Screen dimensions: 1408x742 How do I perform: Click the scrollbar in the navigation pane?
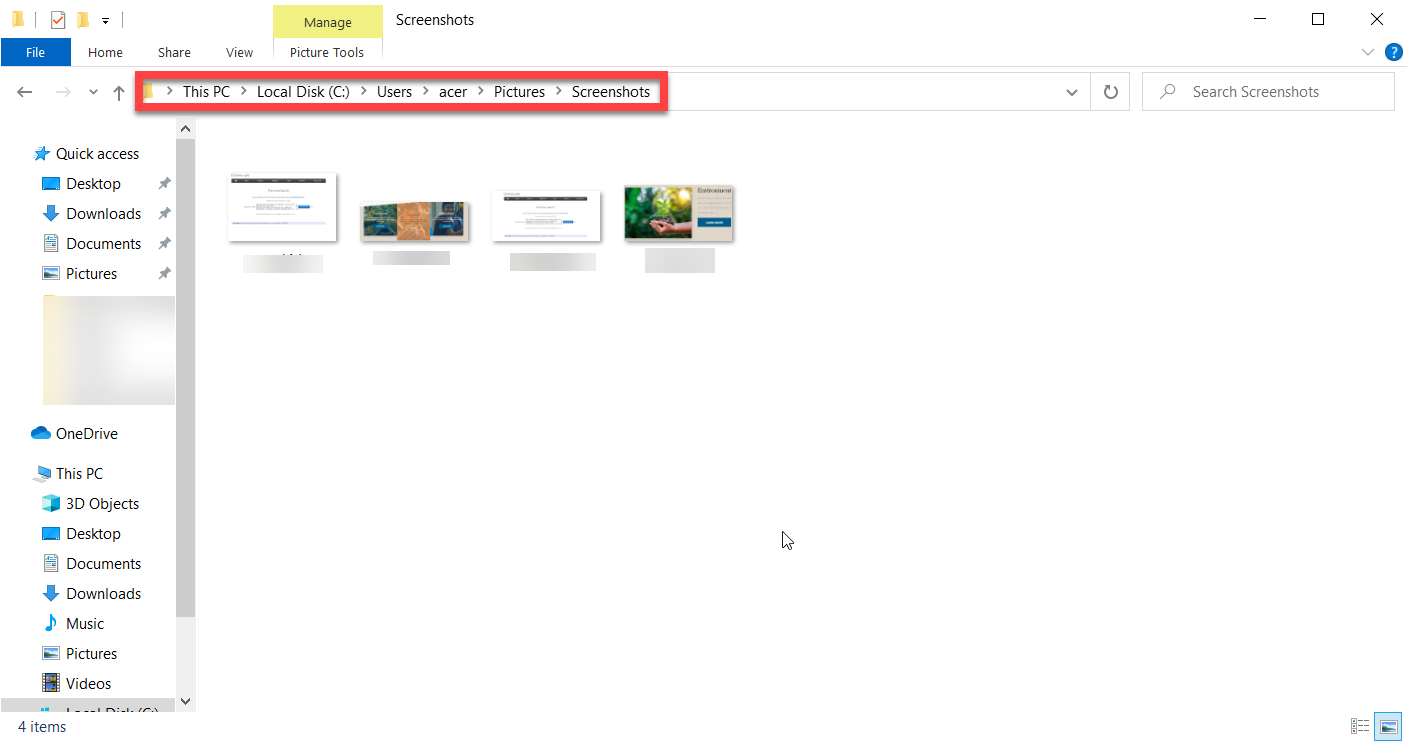(x=185, y=400)
